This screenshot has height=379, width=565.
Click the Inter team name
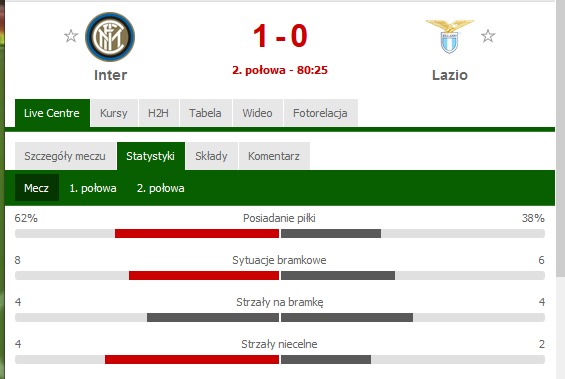[110, 75]
